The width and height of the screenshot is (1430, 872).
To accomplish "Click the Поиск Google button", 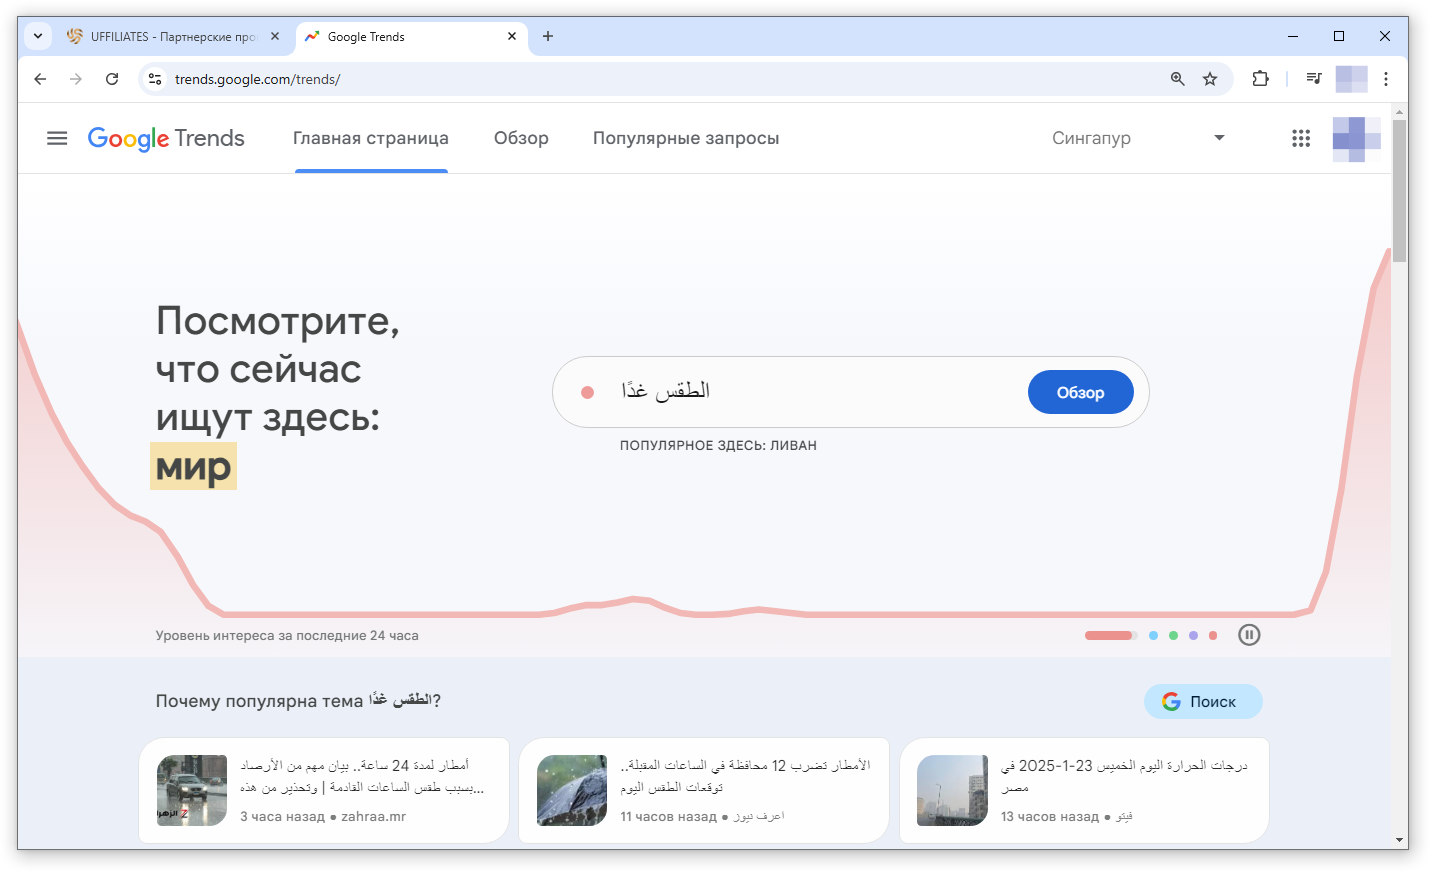I will pyautogui.click(x=1203, y=702).
